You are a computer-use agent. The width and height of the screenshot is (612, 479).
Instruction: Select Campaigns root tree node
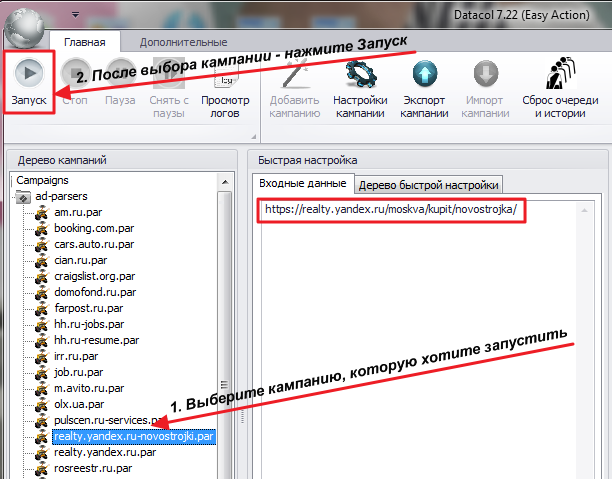[x=42, y=180]
